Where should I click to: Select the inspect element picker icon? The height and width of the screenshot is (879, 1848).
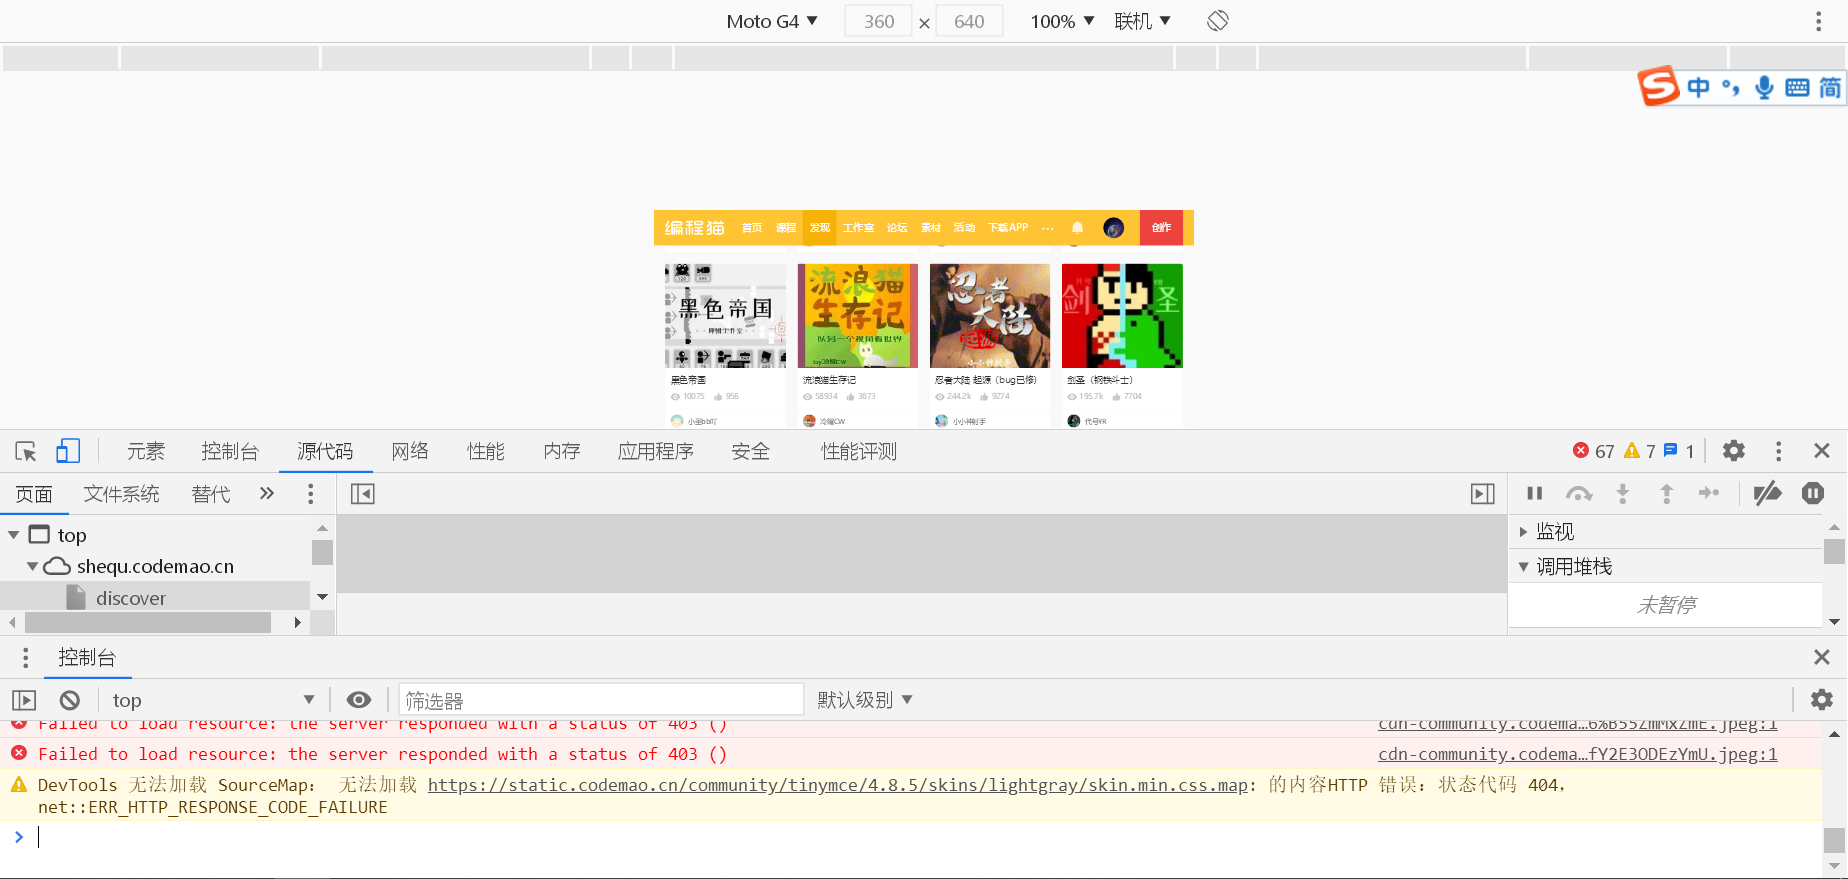pos(26,451)
